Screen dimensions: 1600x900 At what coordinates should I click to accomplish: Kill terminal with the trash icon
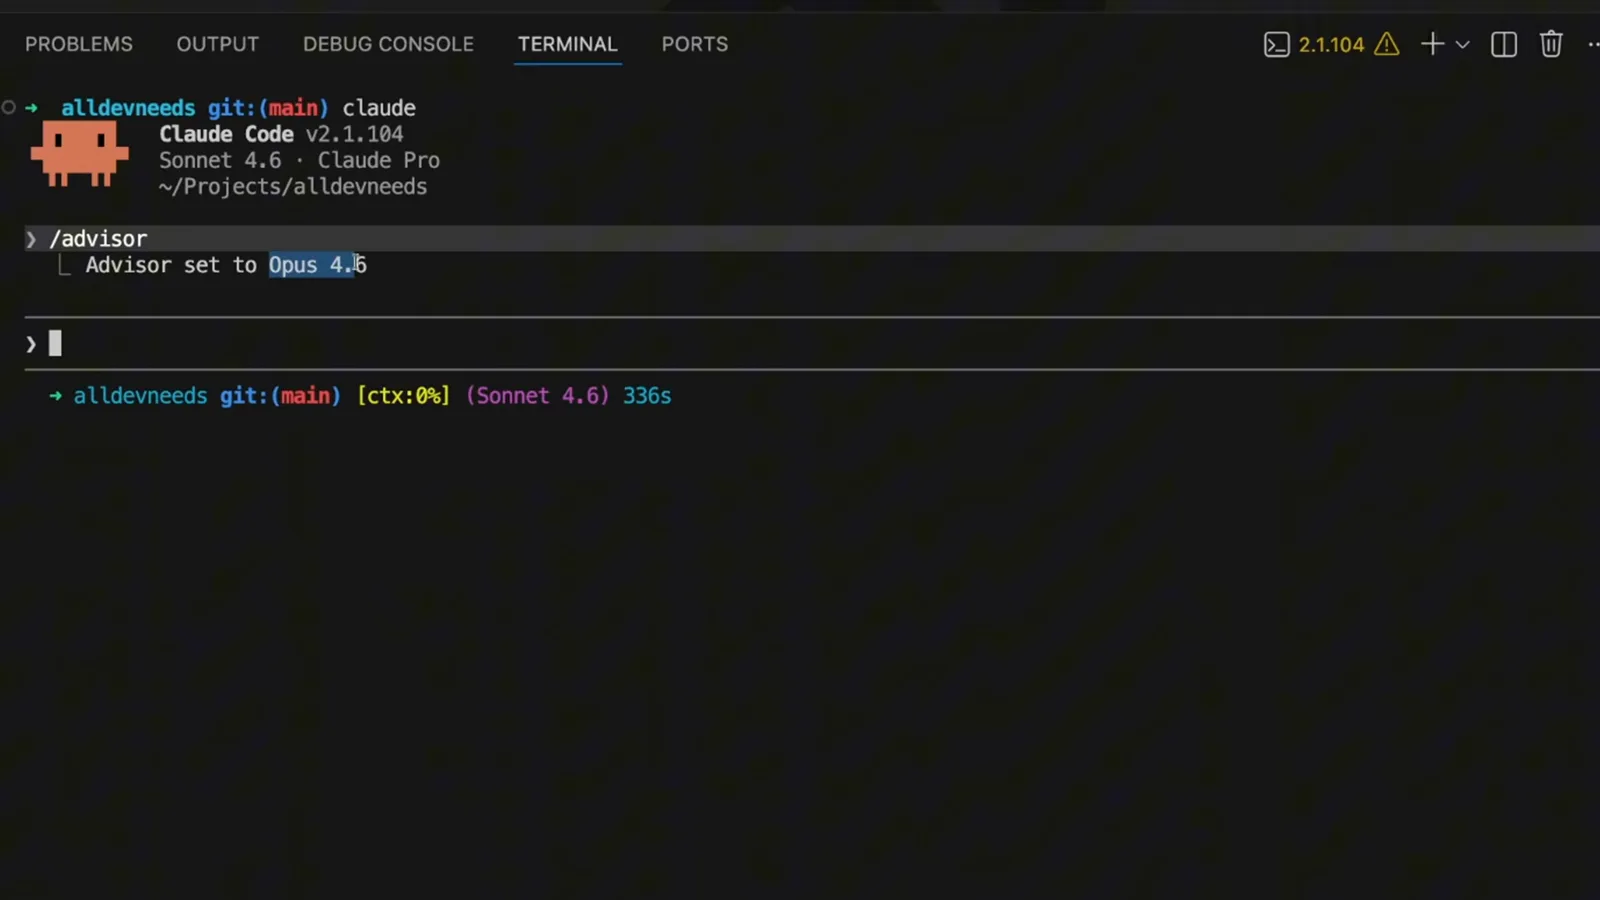[x=1551, y=44]
